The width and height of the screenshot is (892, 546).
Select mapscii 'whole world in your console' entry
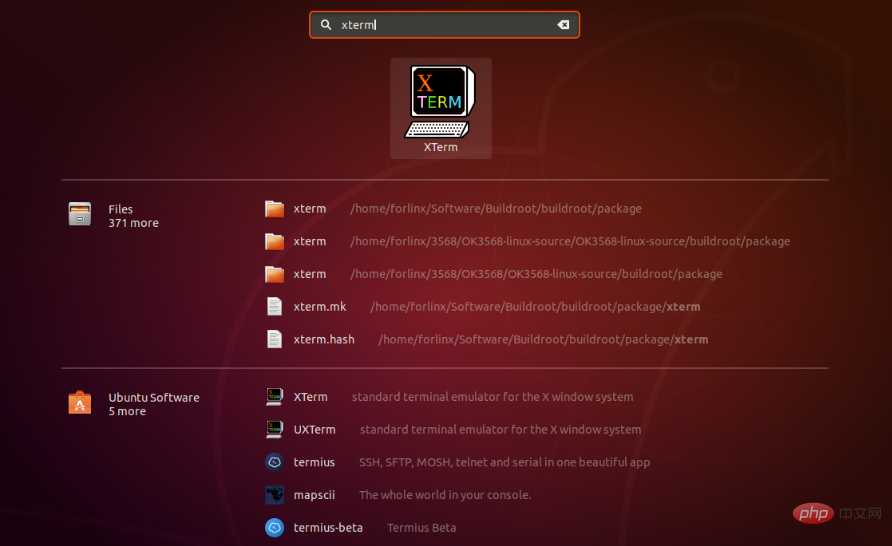pos(444,495)
